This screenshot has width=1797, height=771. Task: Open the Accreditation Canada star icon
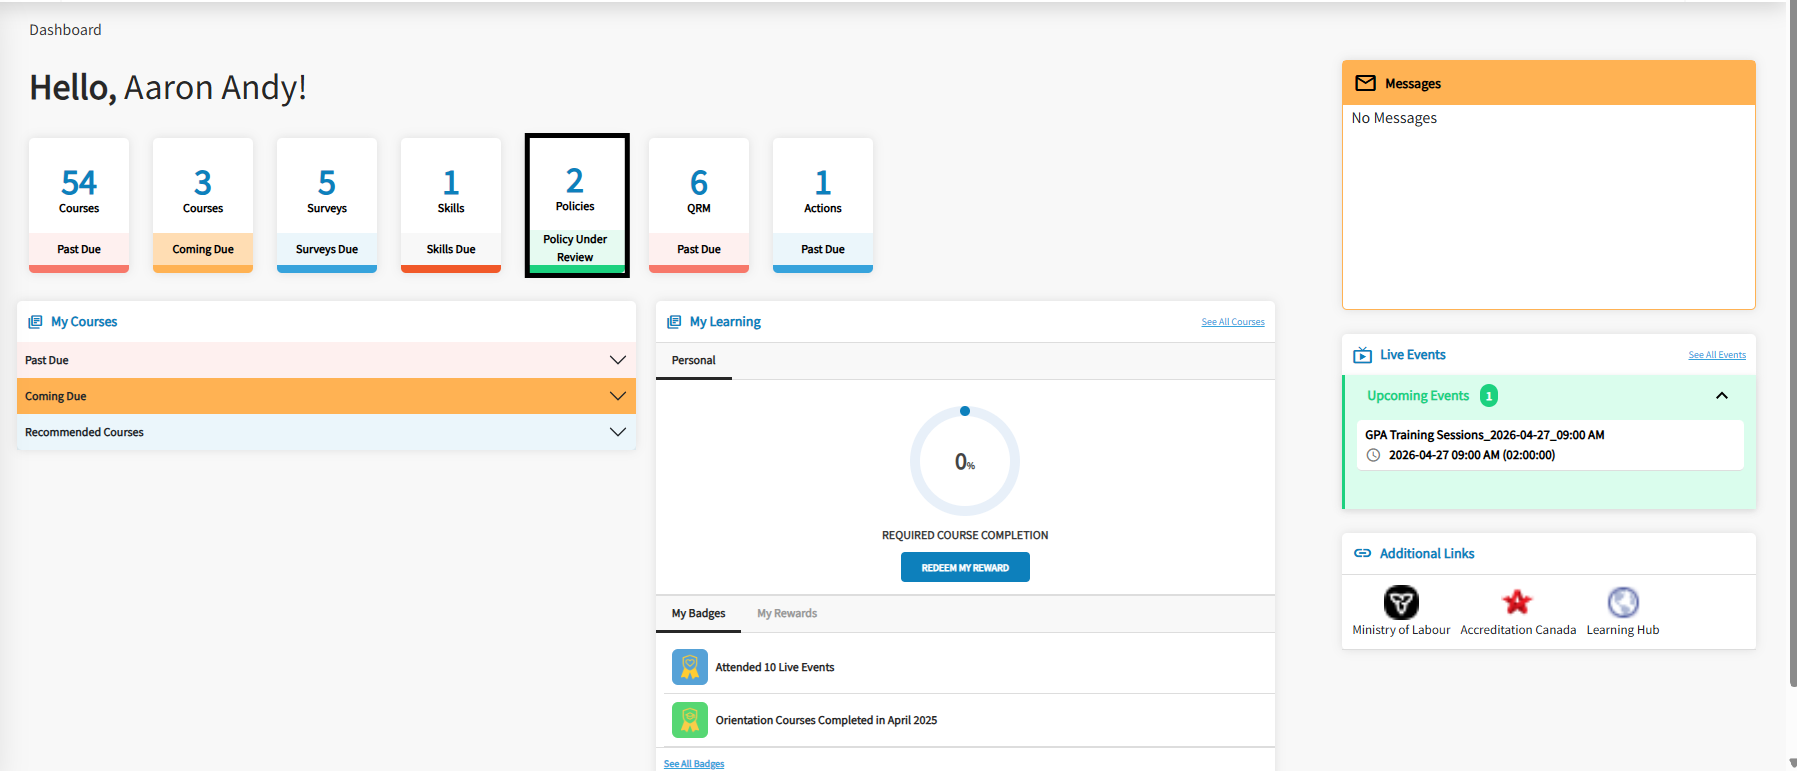coord(1517,602)
